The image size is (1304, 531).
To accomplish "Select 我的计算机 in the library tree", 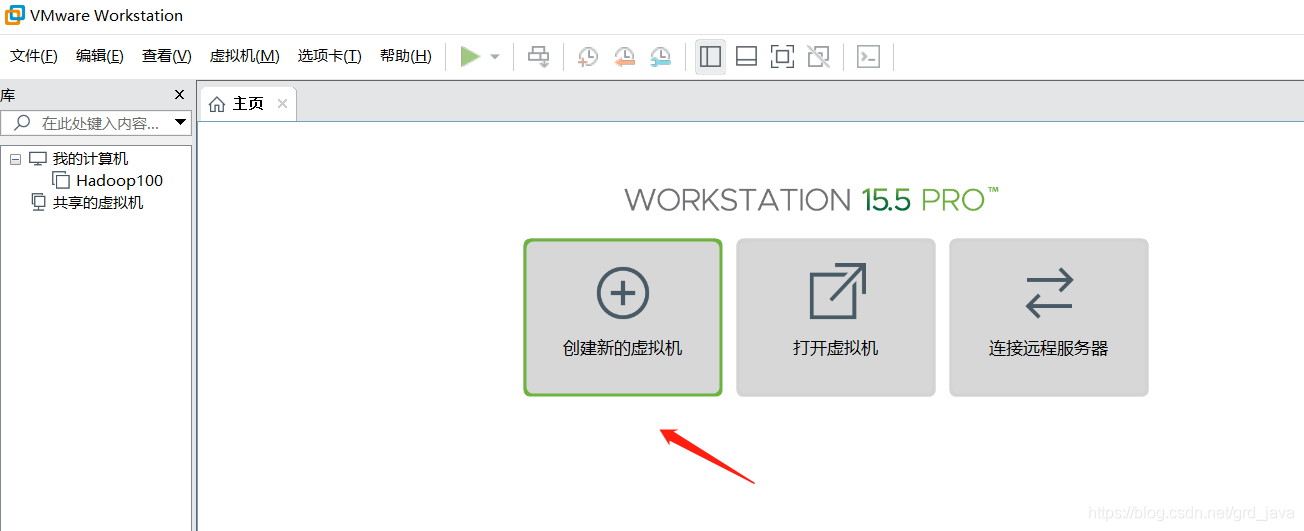I will coord(90,159).
